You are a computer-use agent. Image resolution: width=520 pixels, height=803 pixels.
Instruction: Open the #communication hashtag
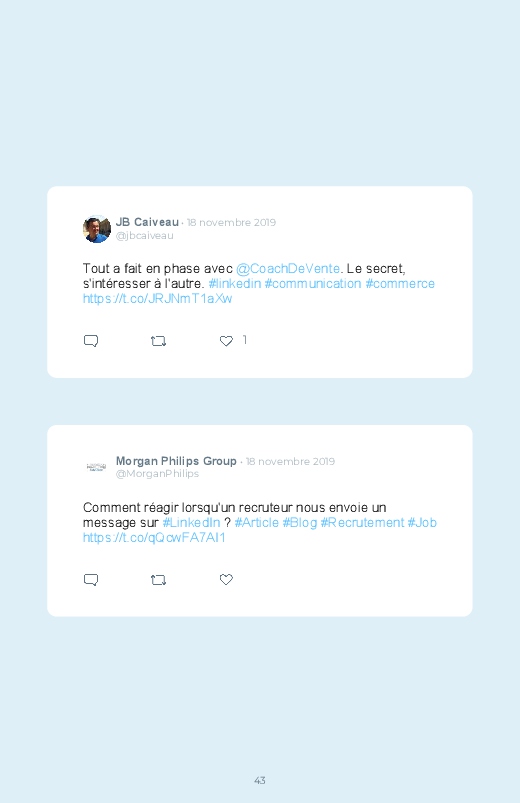[x=313, y=283]
